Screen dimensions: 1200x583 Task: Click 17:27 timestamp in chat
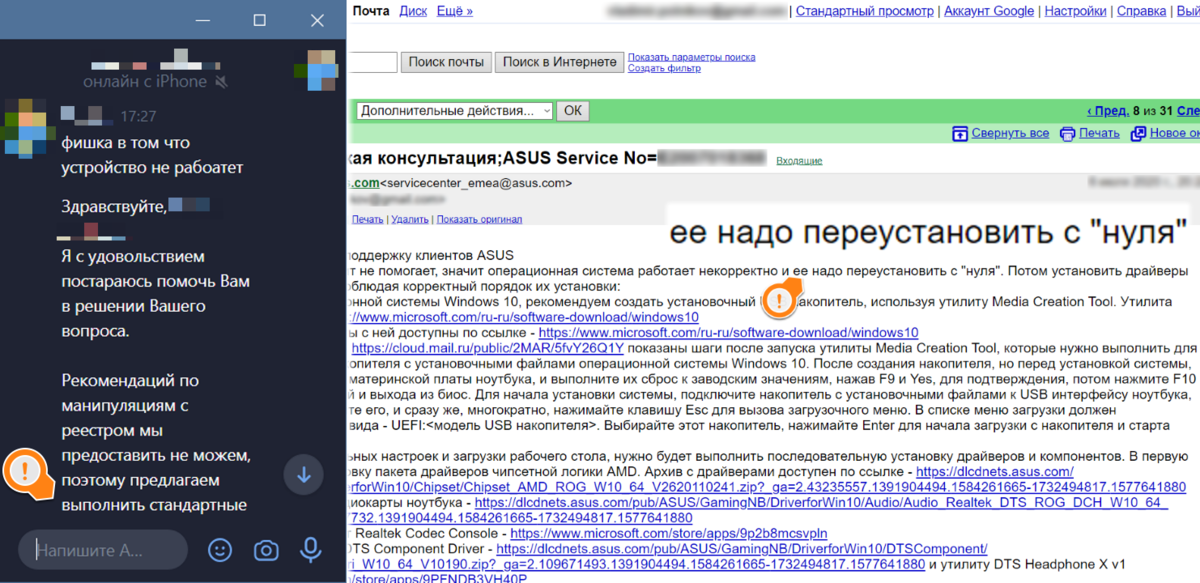(138, 116)
